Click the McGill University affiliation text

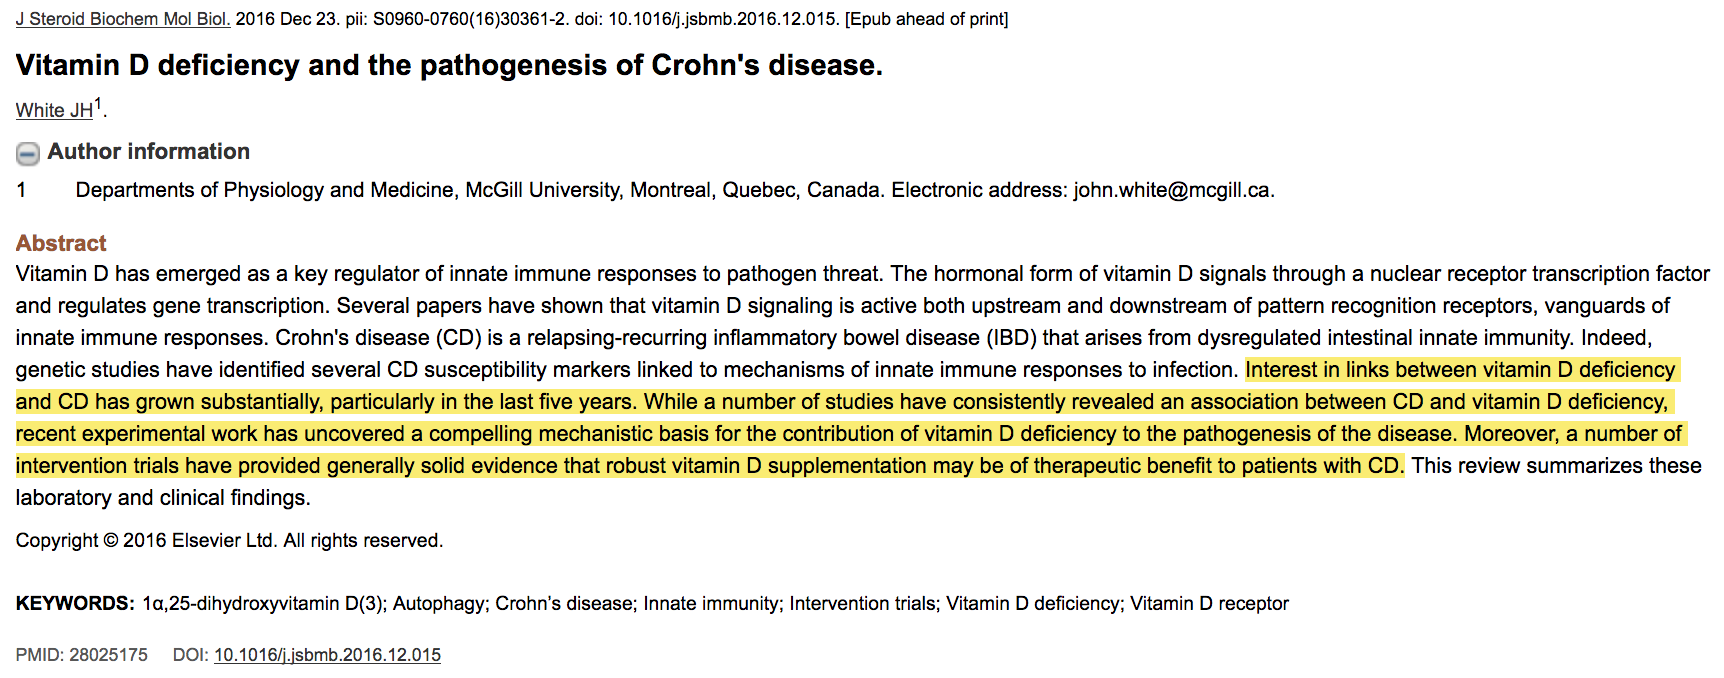[542, 190]
